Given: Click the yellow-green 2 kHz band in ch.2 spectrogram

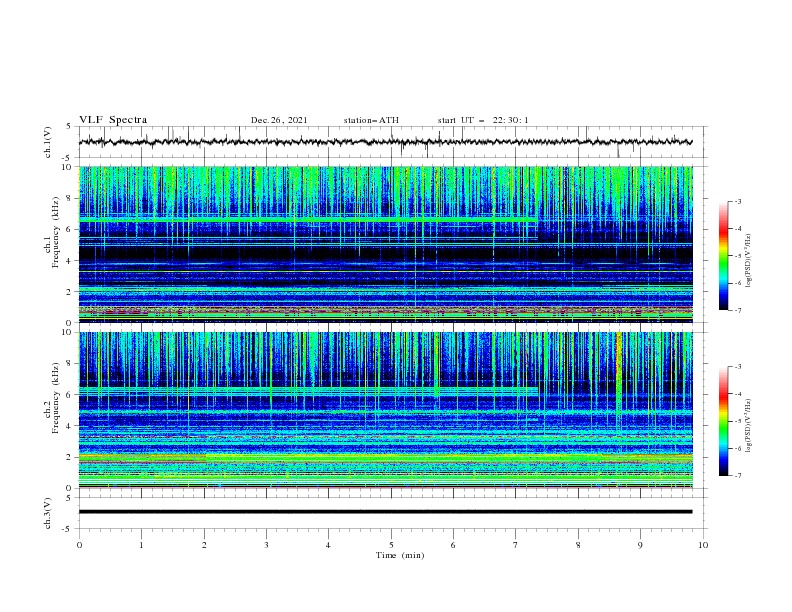Looking at the screenshot, I should coord(385,458).
